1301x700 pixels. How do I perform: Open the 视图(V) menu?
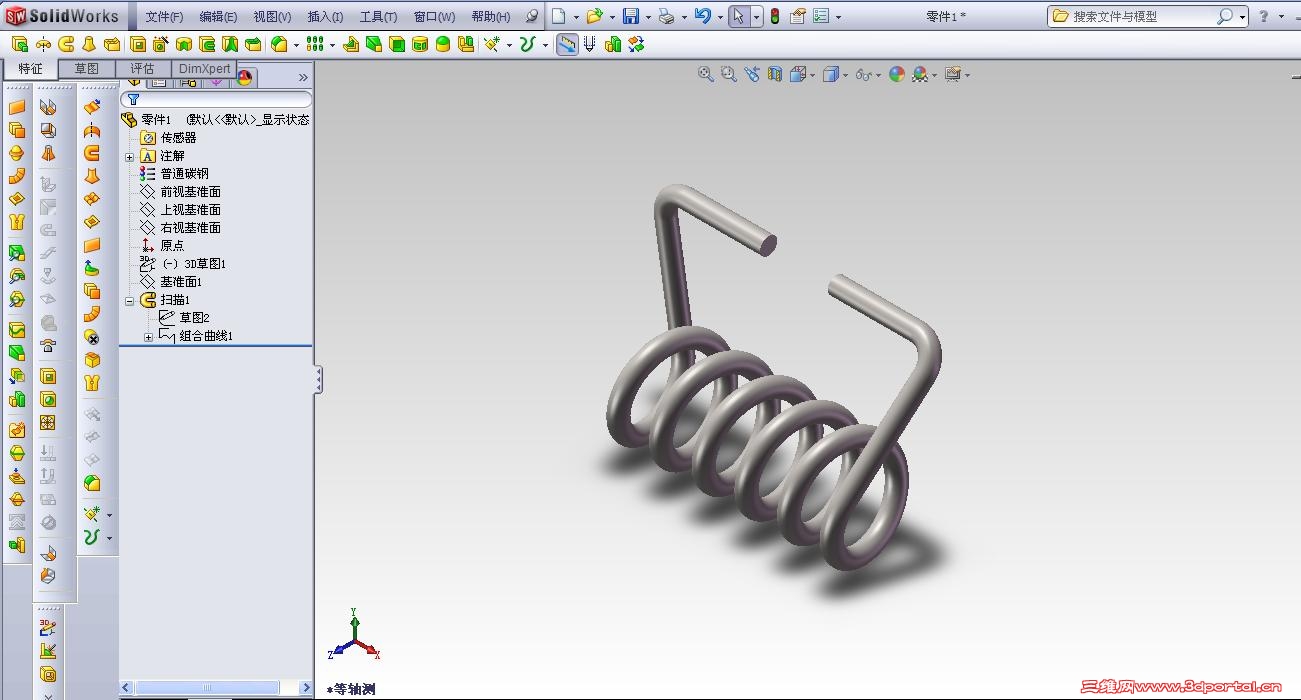pyautogui.click(x=272, y=17)
